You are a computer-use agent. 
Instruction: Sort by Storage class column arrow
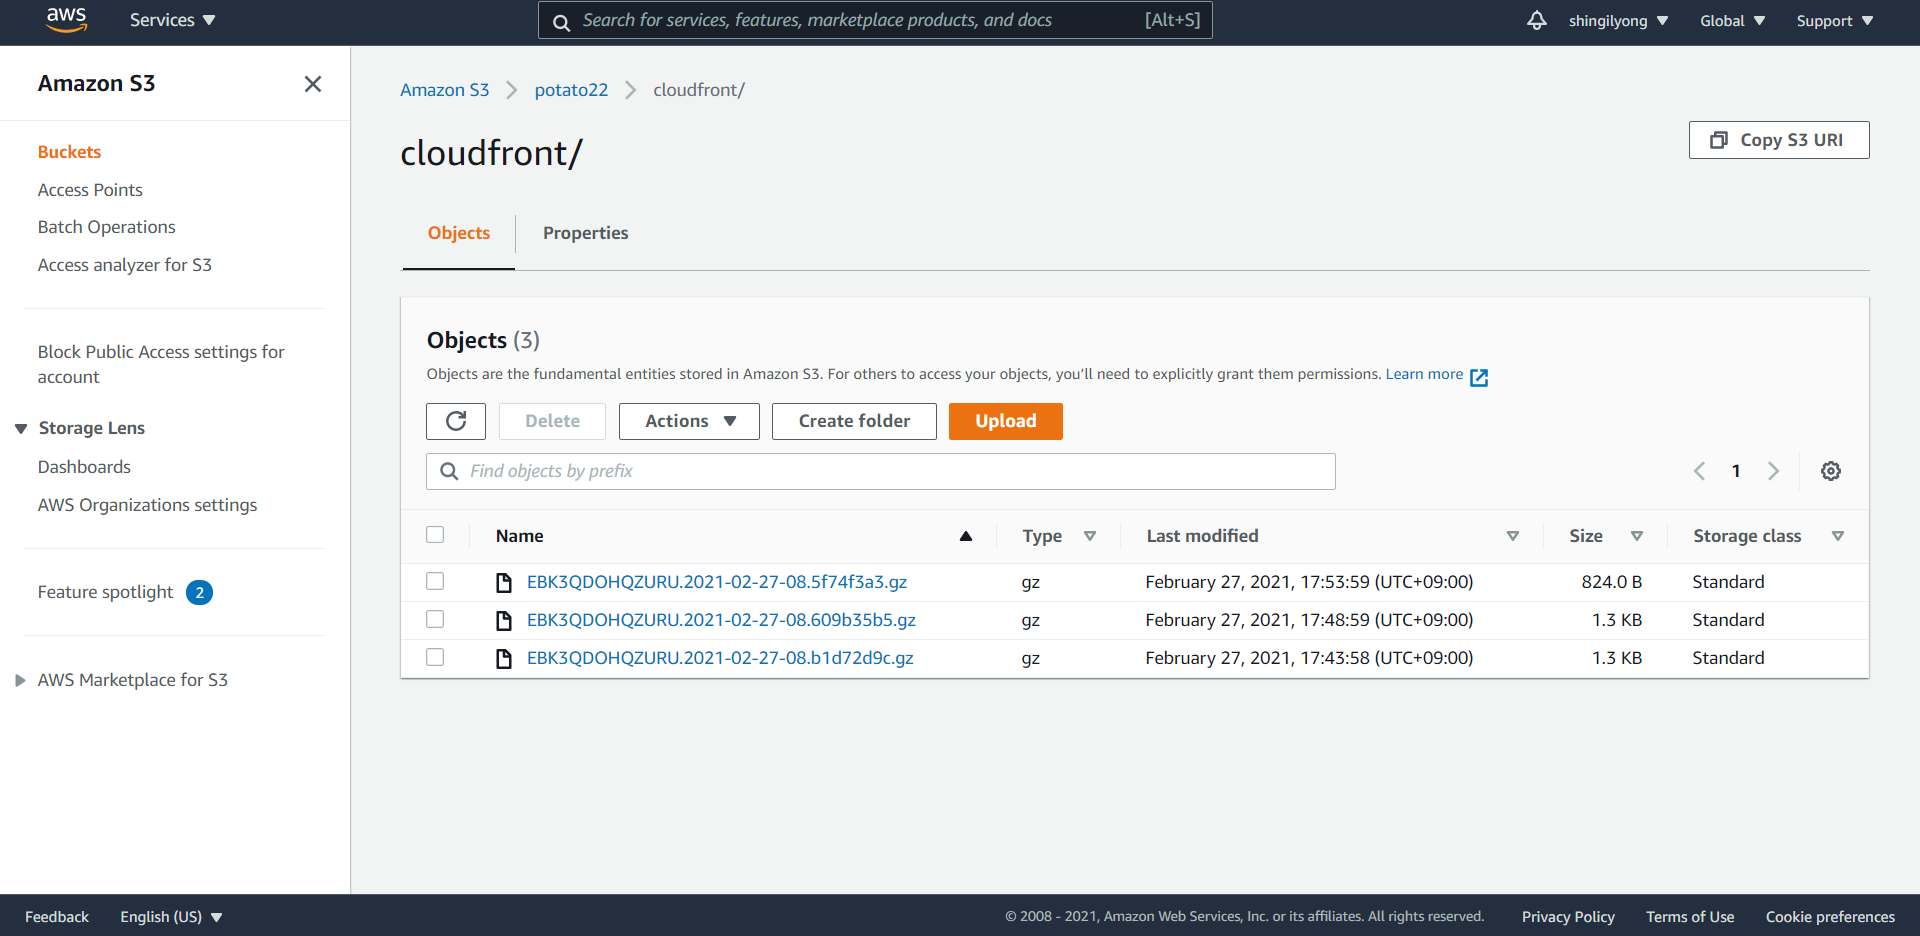click(1838, 536)
